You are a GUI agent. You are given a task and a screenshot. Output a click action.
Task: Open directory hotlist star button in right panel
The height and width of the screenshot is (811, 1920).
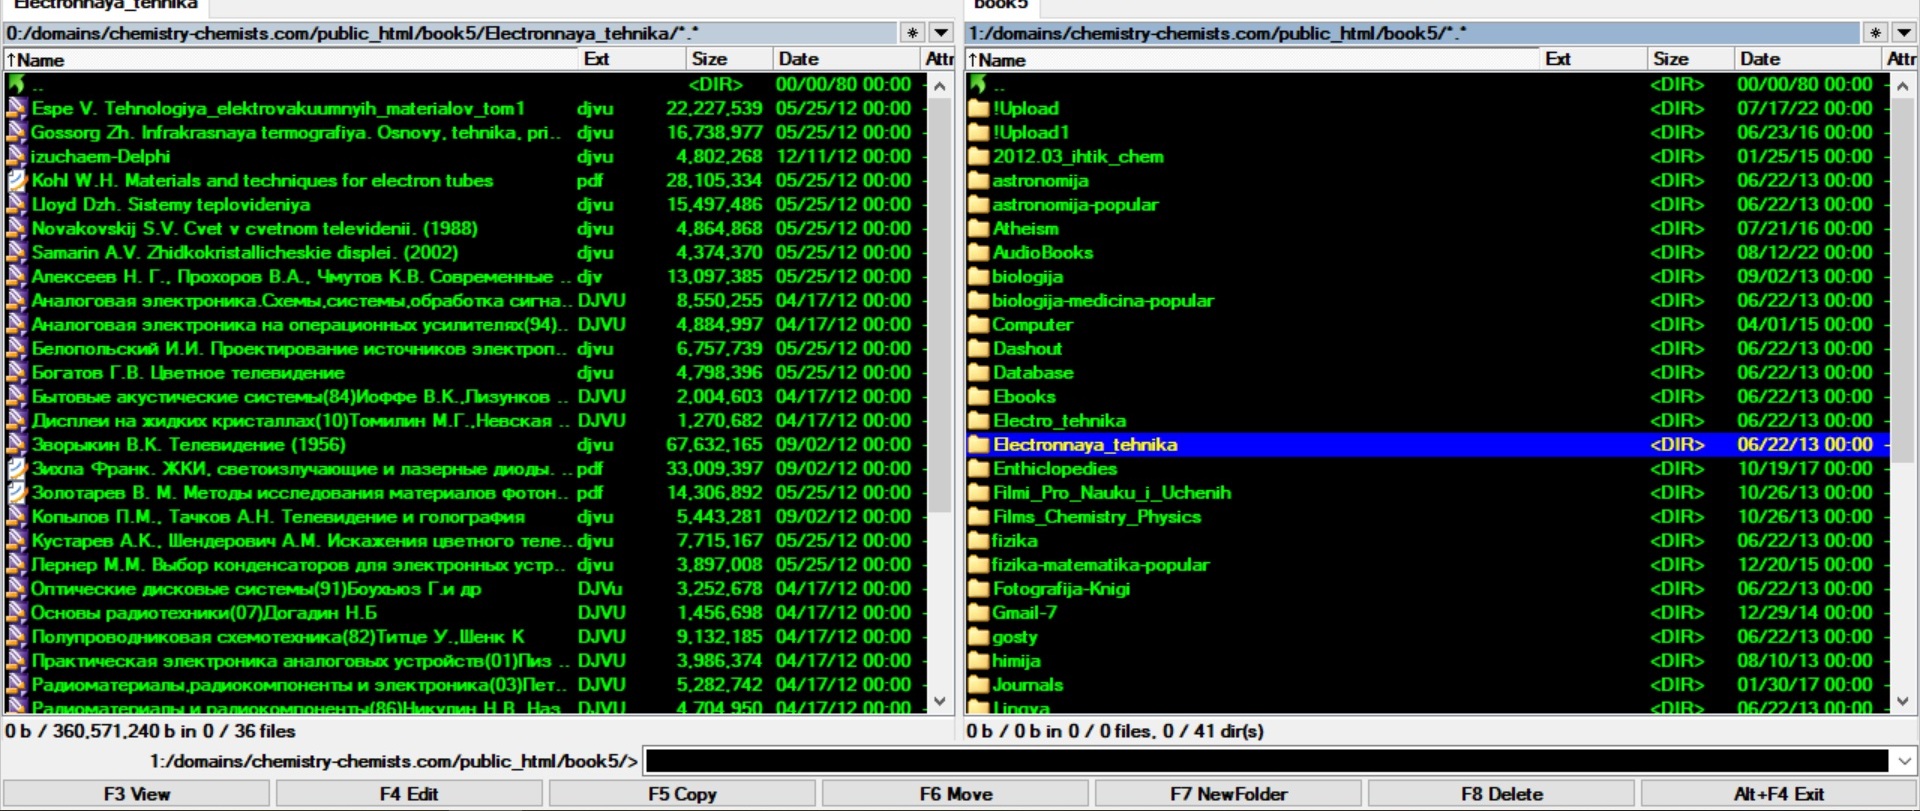(x=1875, y=33)
